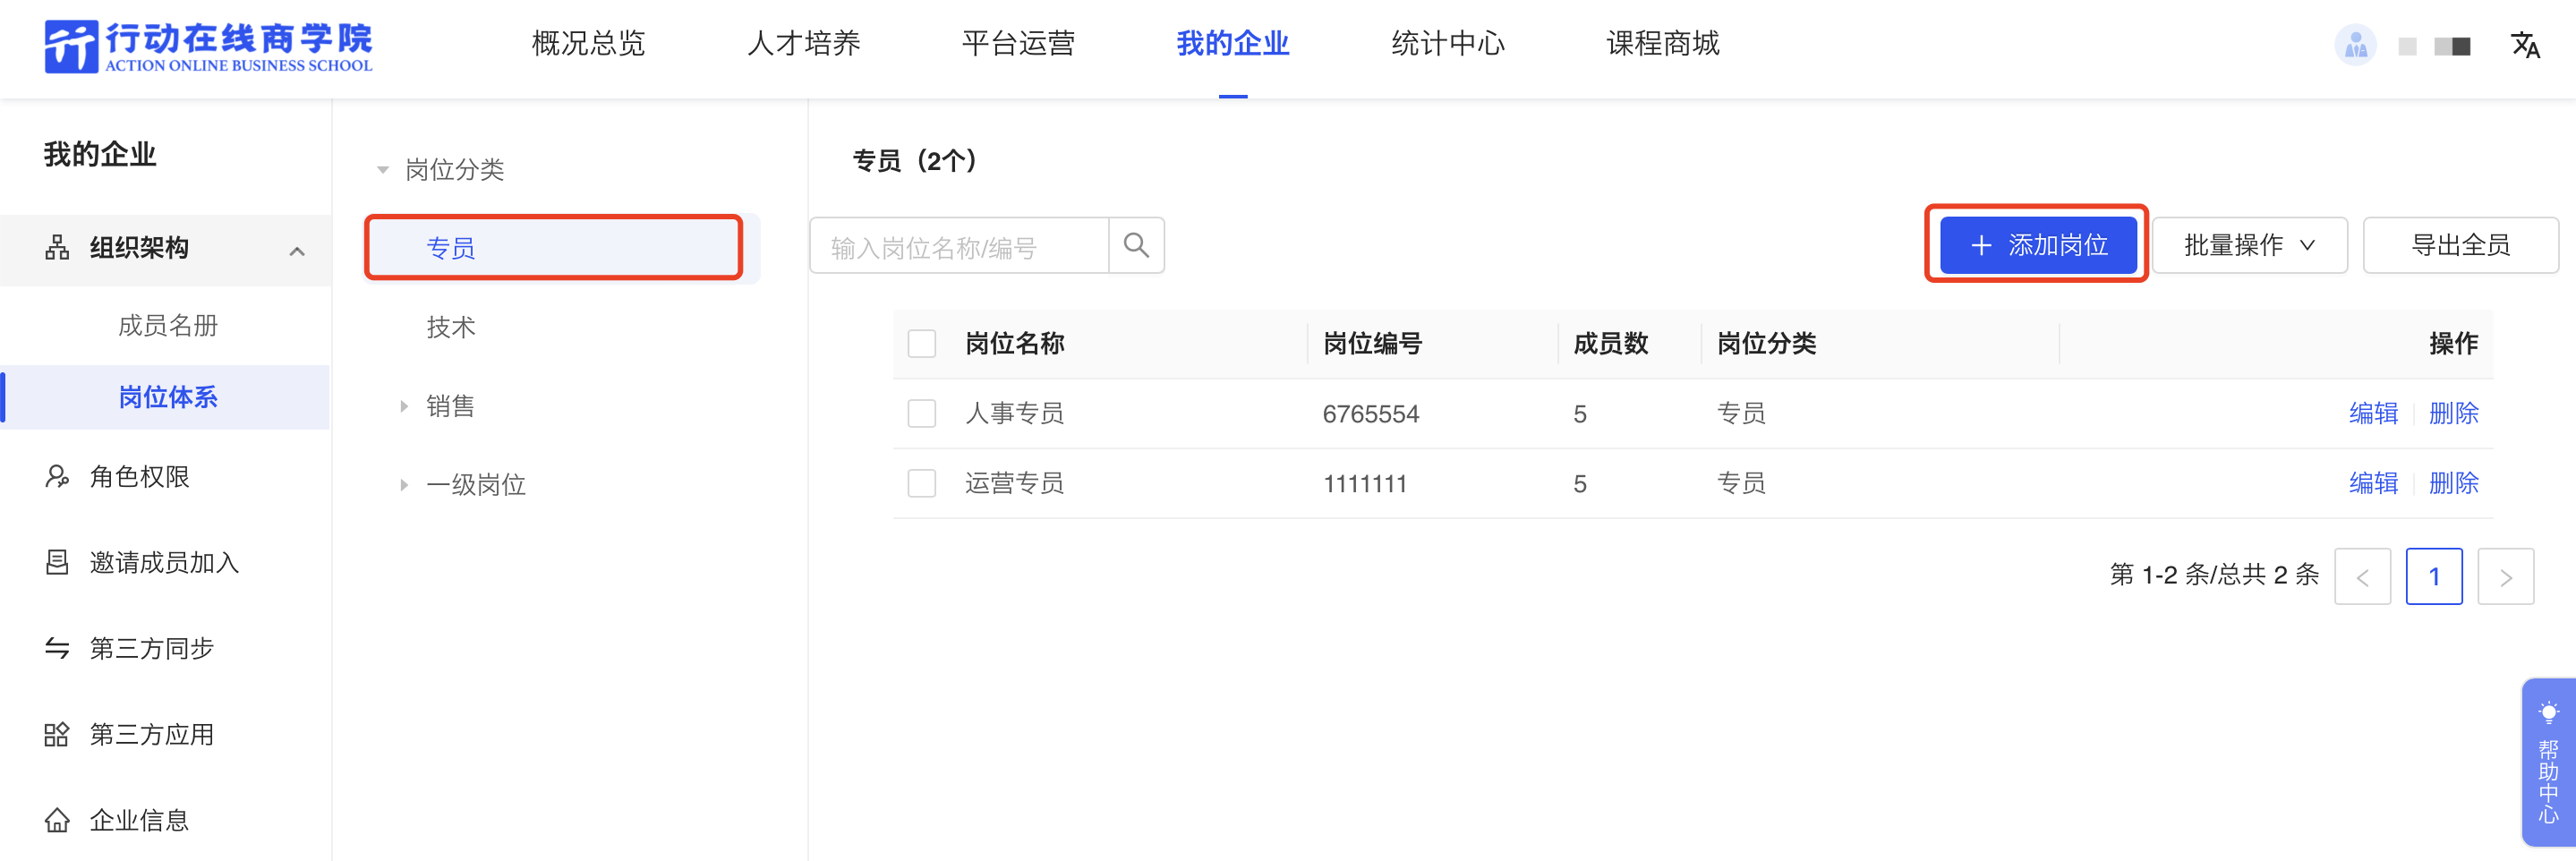The height and width of the screenshot is (861, 2576).
Task: Expand the 销售 tree node arrow
Action: [404, 406]
